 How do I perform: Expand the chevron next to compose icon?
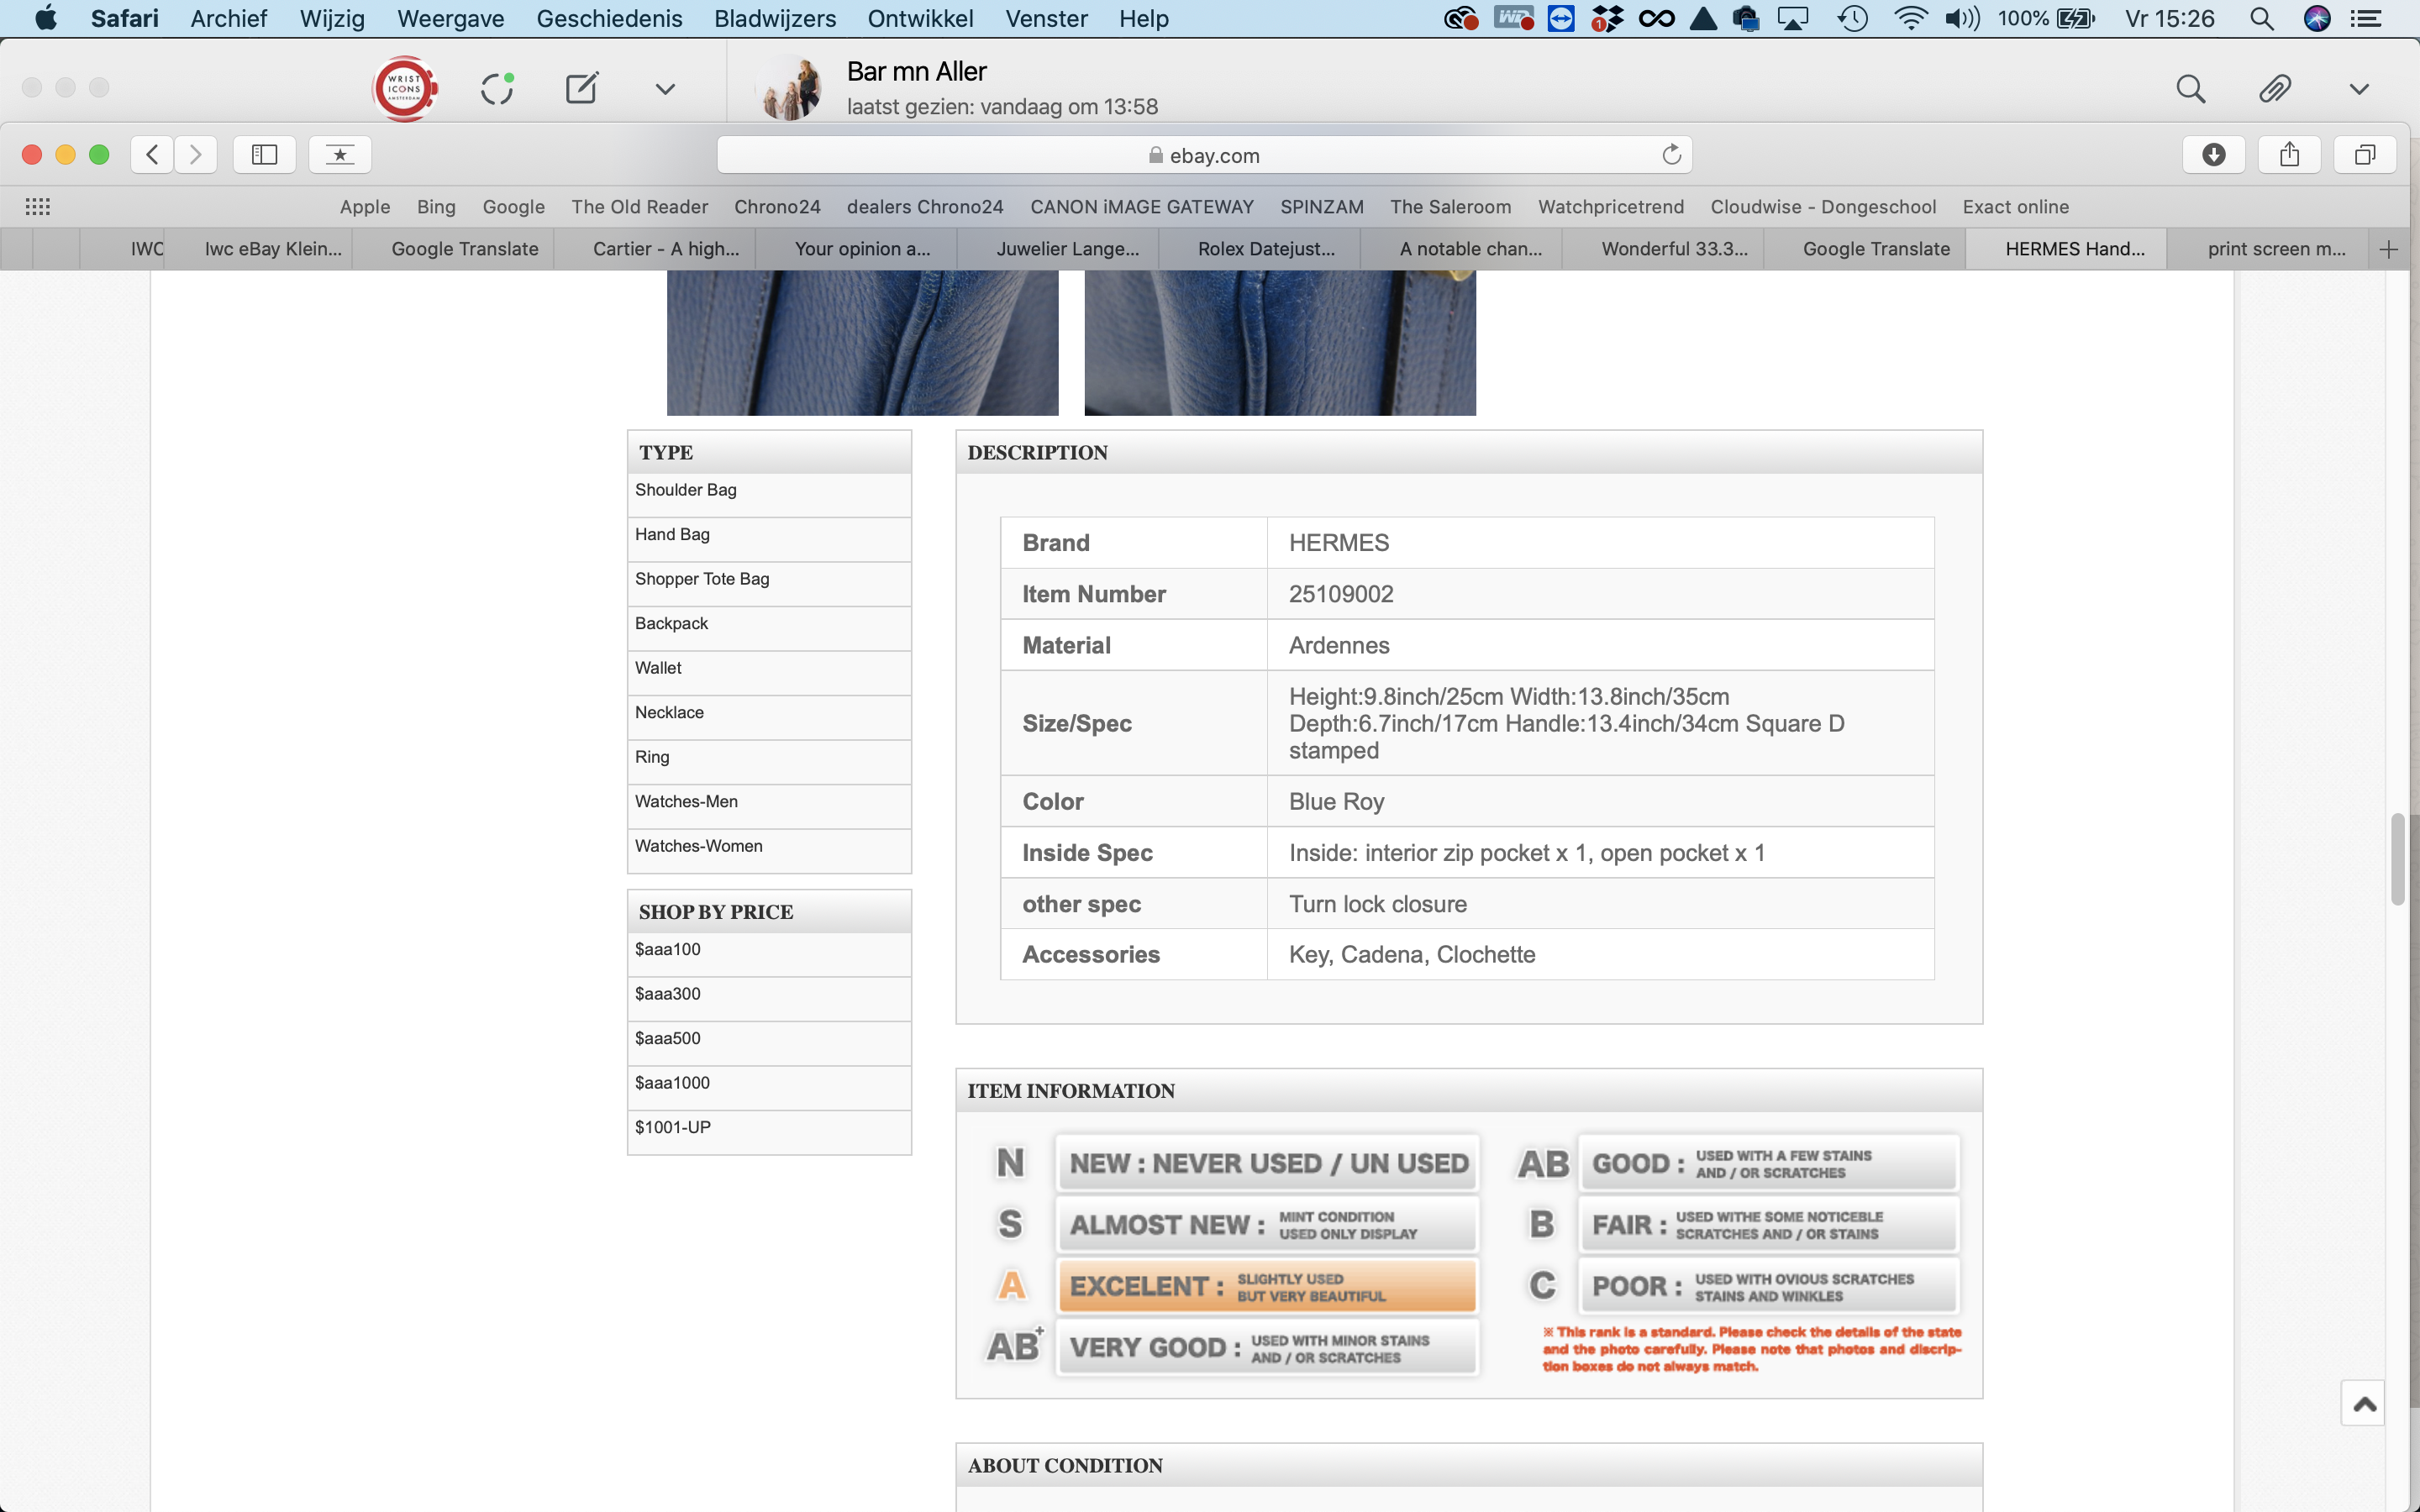point(665,89)
